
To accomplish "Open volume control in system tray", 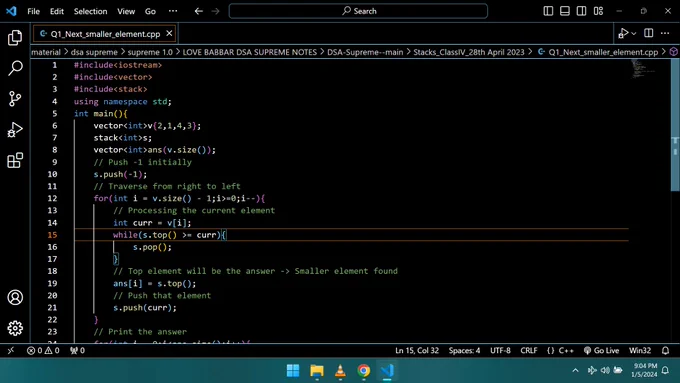I will pyautogui.click(x=605, y=370).
